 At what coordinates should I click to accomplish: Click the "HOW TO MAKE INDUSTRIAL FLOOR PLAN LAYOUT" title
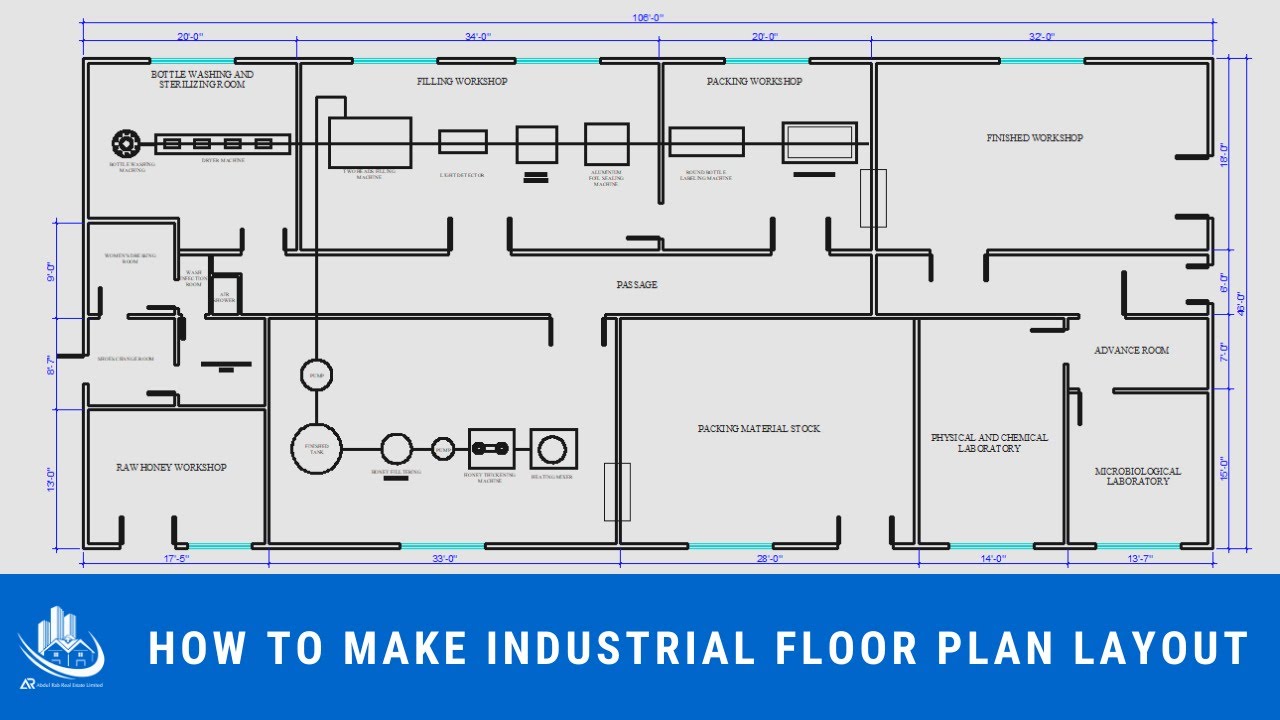click(699, 648)
